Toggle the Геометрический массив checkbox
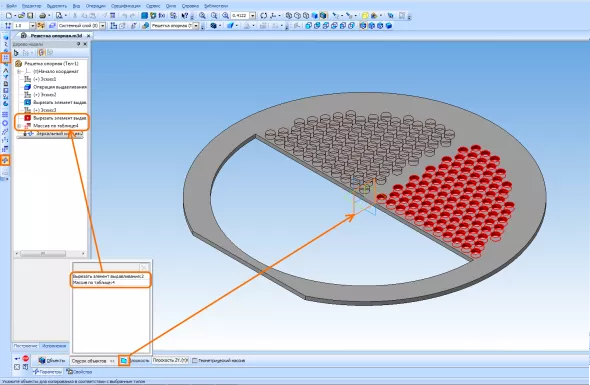 [x=195, y=361]
